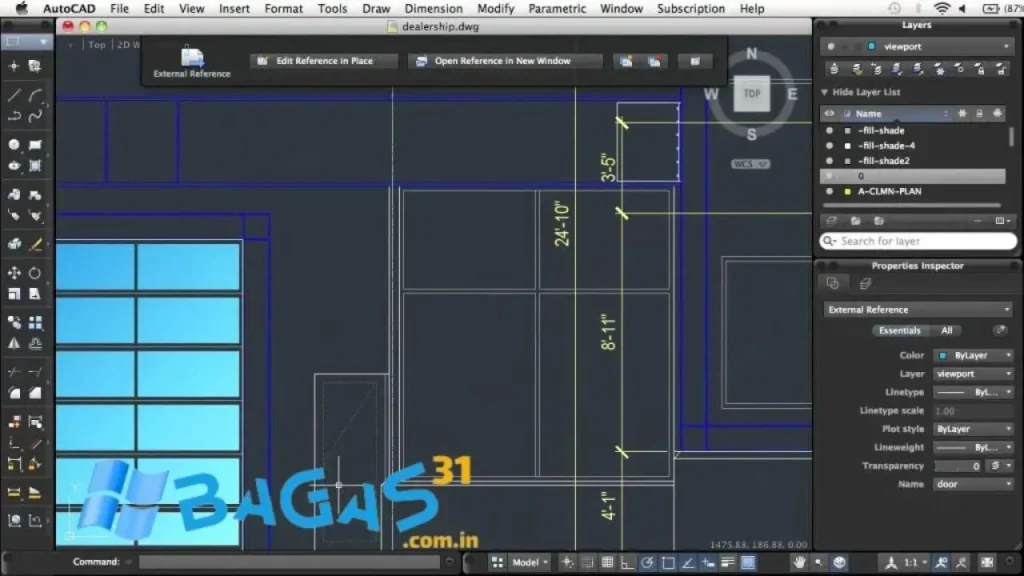Open the Linetype property dropdown
Image resolution: width=1024 pixels, height=576 pixels.
[973, 392]
